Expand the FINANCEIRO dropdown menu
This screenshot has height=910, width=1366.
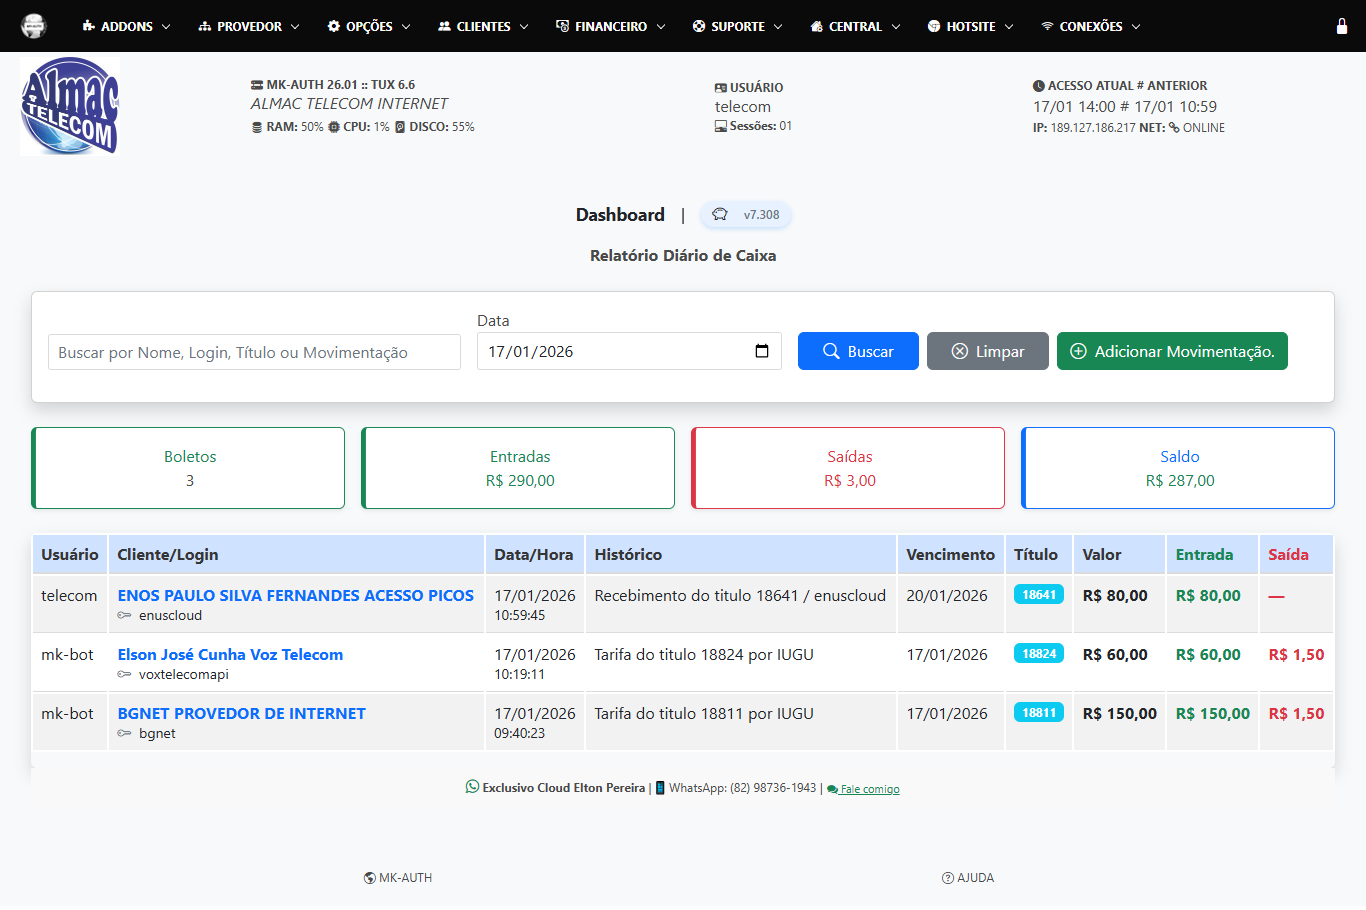click(x=610, y=26)
